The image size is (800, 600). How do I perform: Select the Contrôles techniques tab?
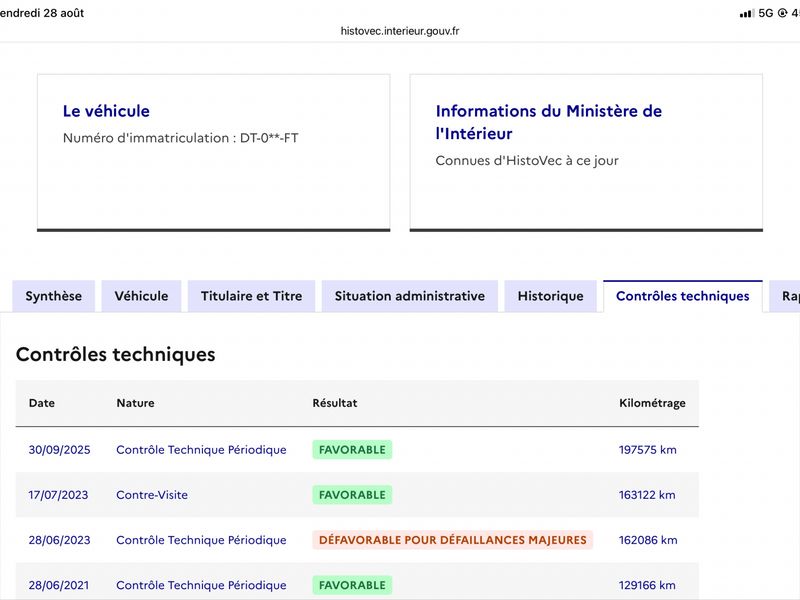(683, 296)
